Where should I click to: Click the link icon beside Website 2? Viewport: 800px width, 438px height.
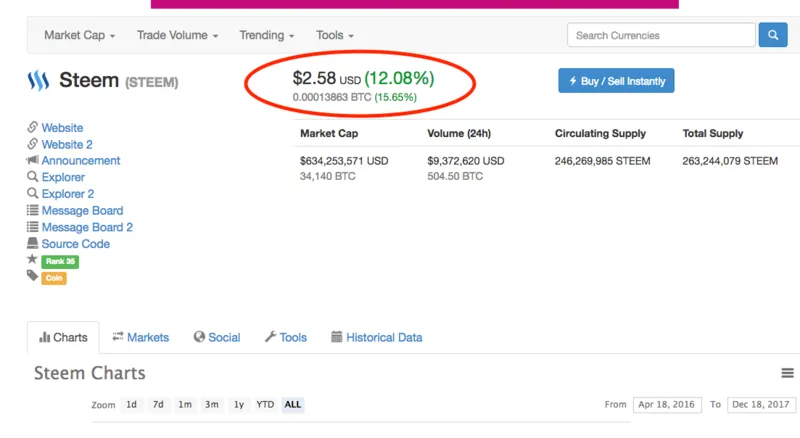(x=33, y=143)
